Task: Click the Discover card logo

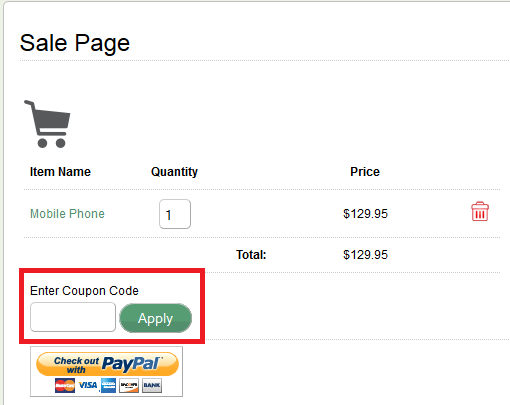Action: coord(129,386)
